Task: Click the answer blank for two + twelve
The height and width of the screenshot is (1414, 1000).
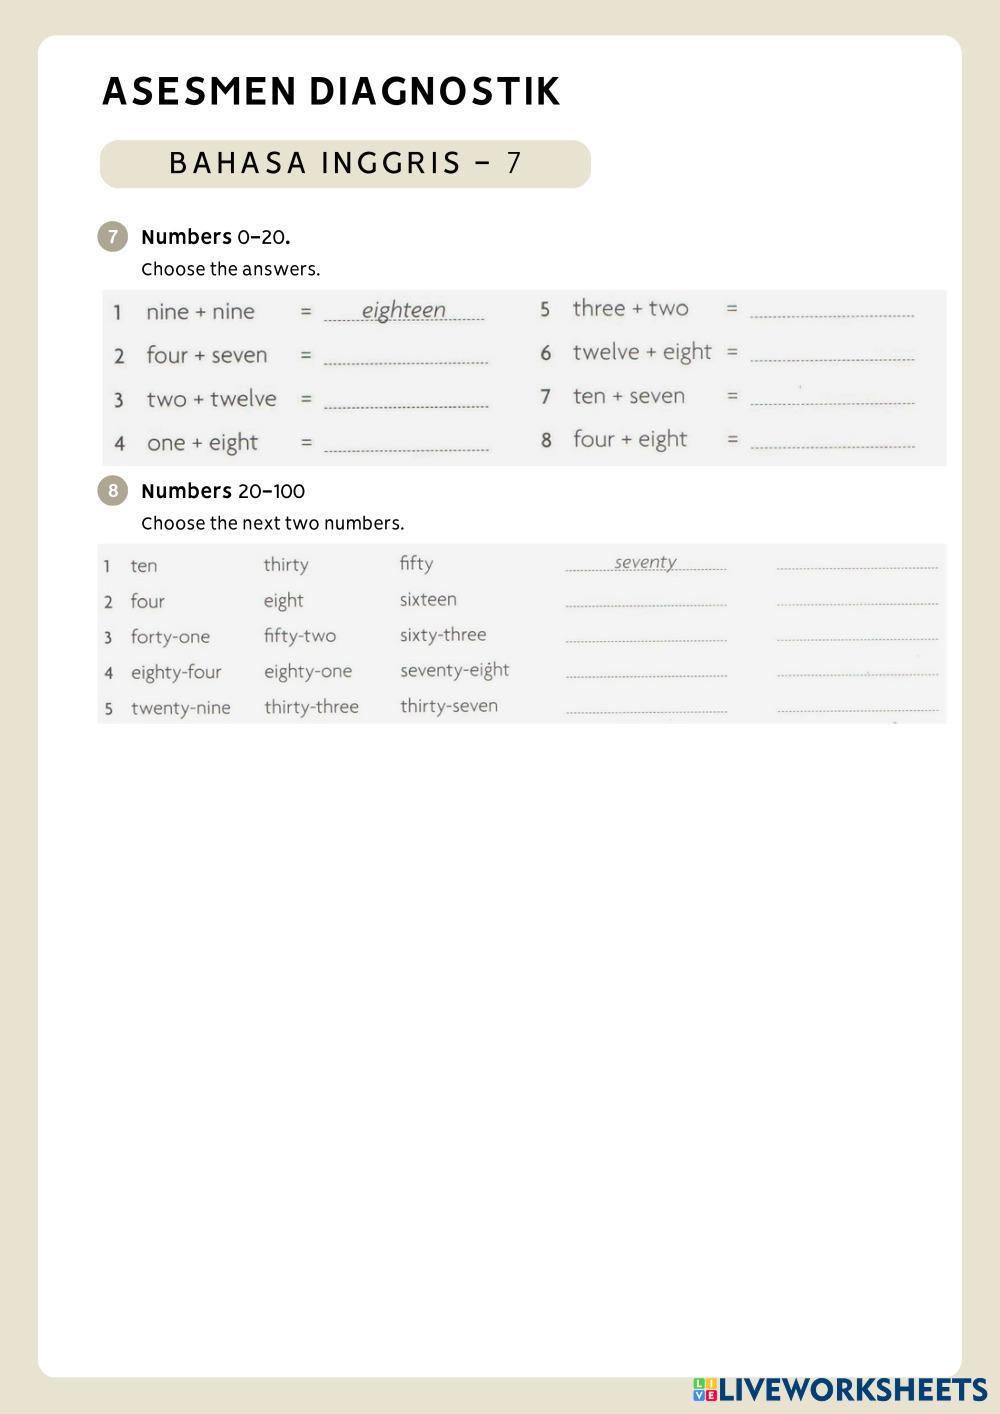Action: pyautogui.click(x=406, y=399)
